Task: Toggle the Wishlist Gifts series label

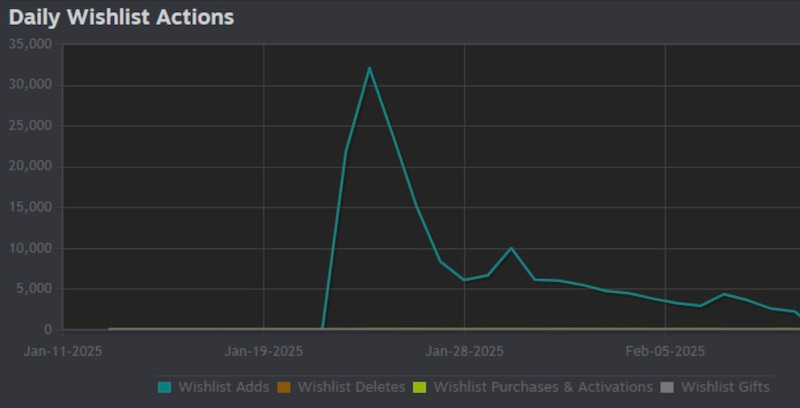Action: 726,387
